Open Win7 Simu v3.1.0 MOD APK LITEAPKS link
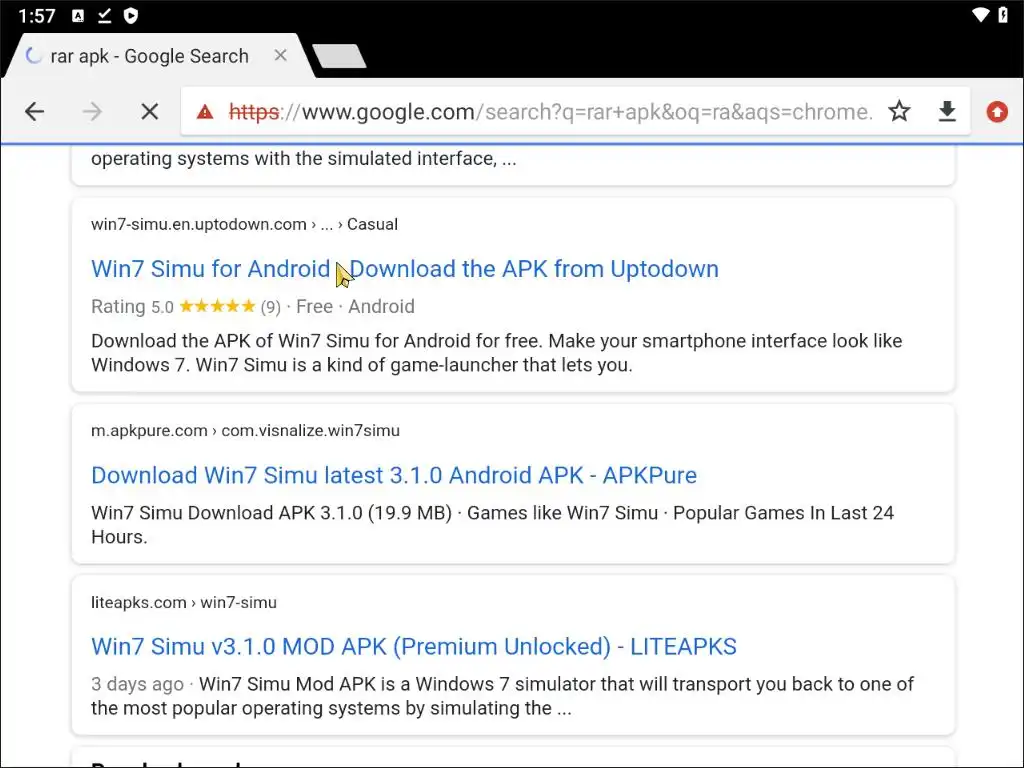The width and height of the screenshot is (1024, 768). point(413,646)
